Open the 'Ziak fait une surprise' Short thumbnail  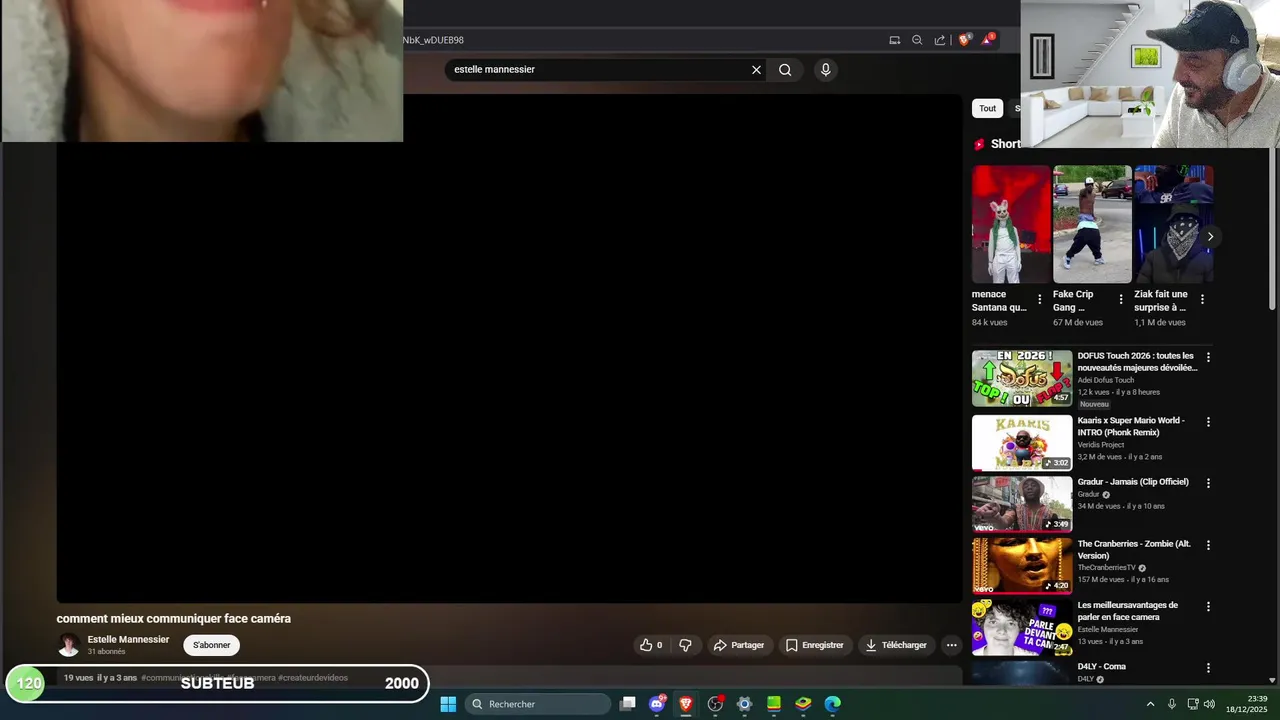click(x=1173, y=224)
